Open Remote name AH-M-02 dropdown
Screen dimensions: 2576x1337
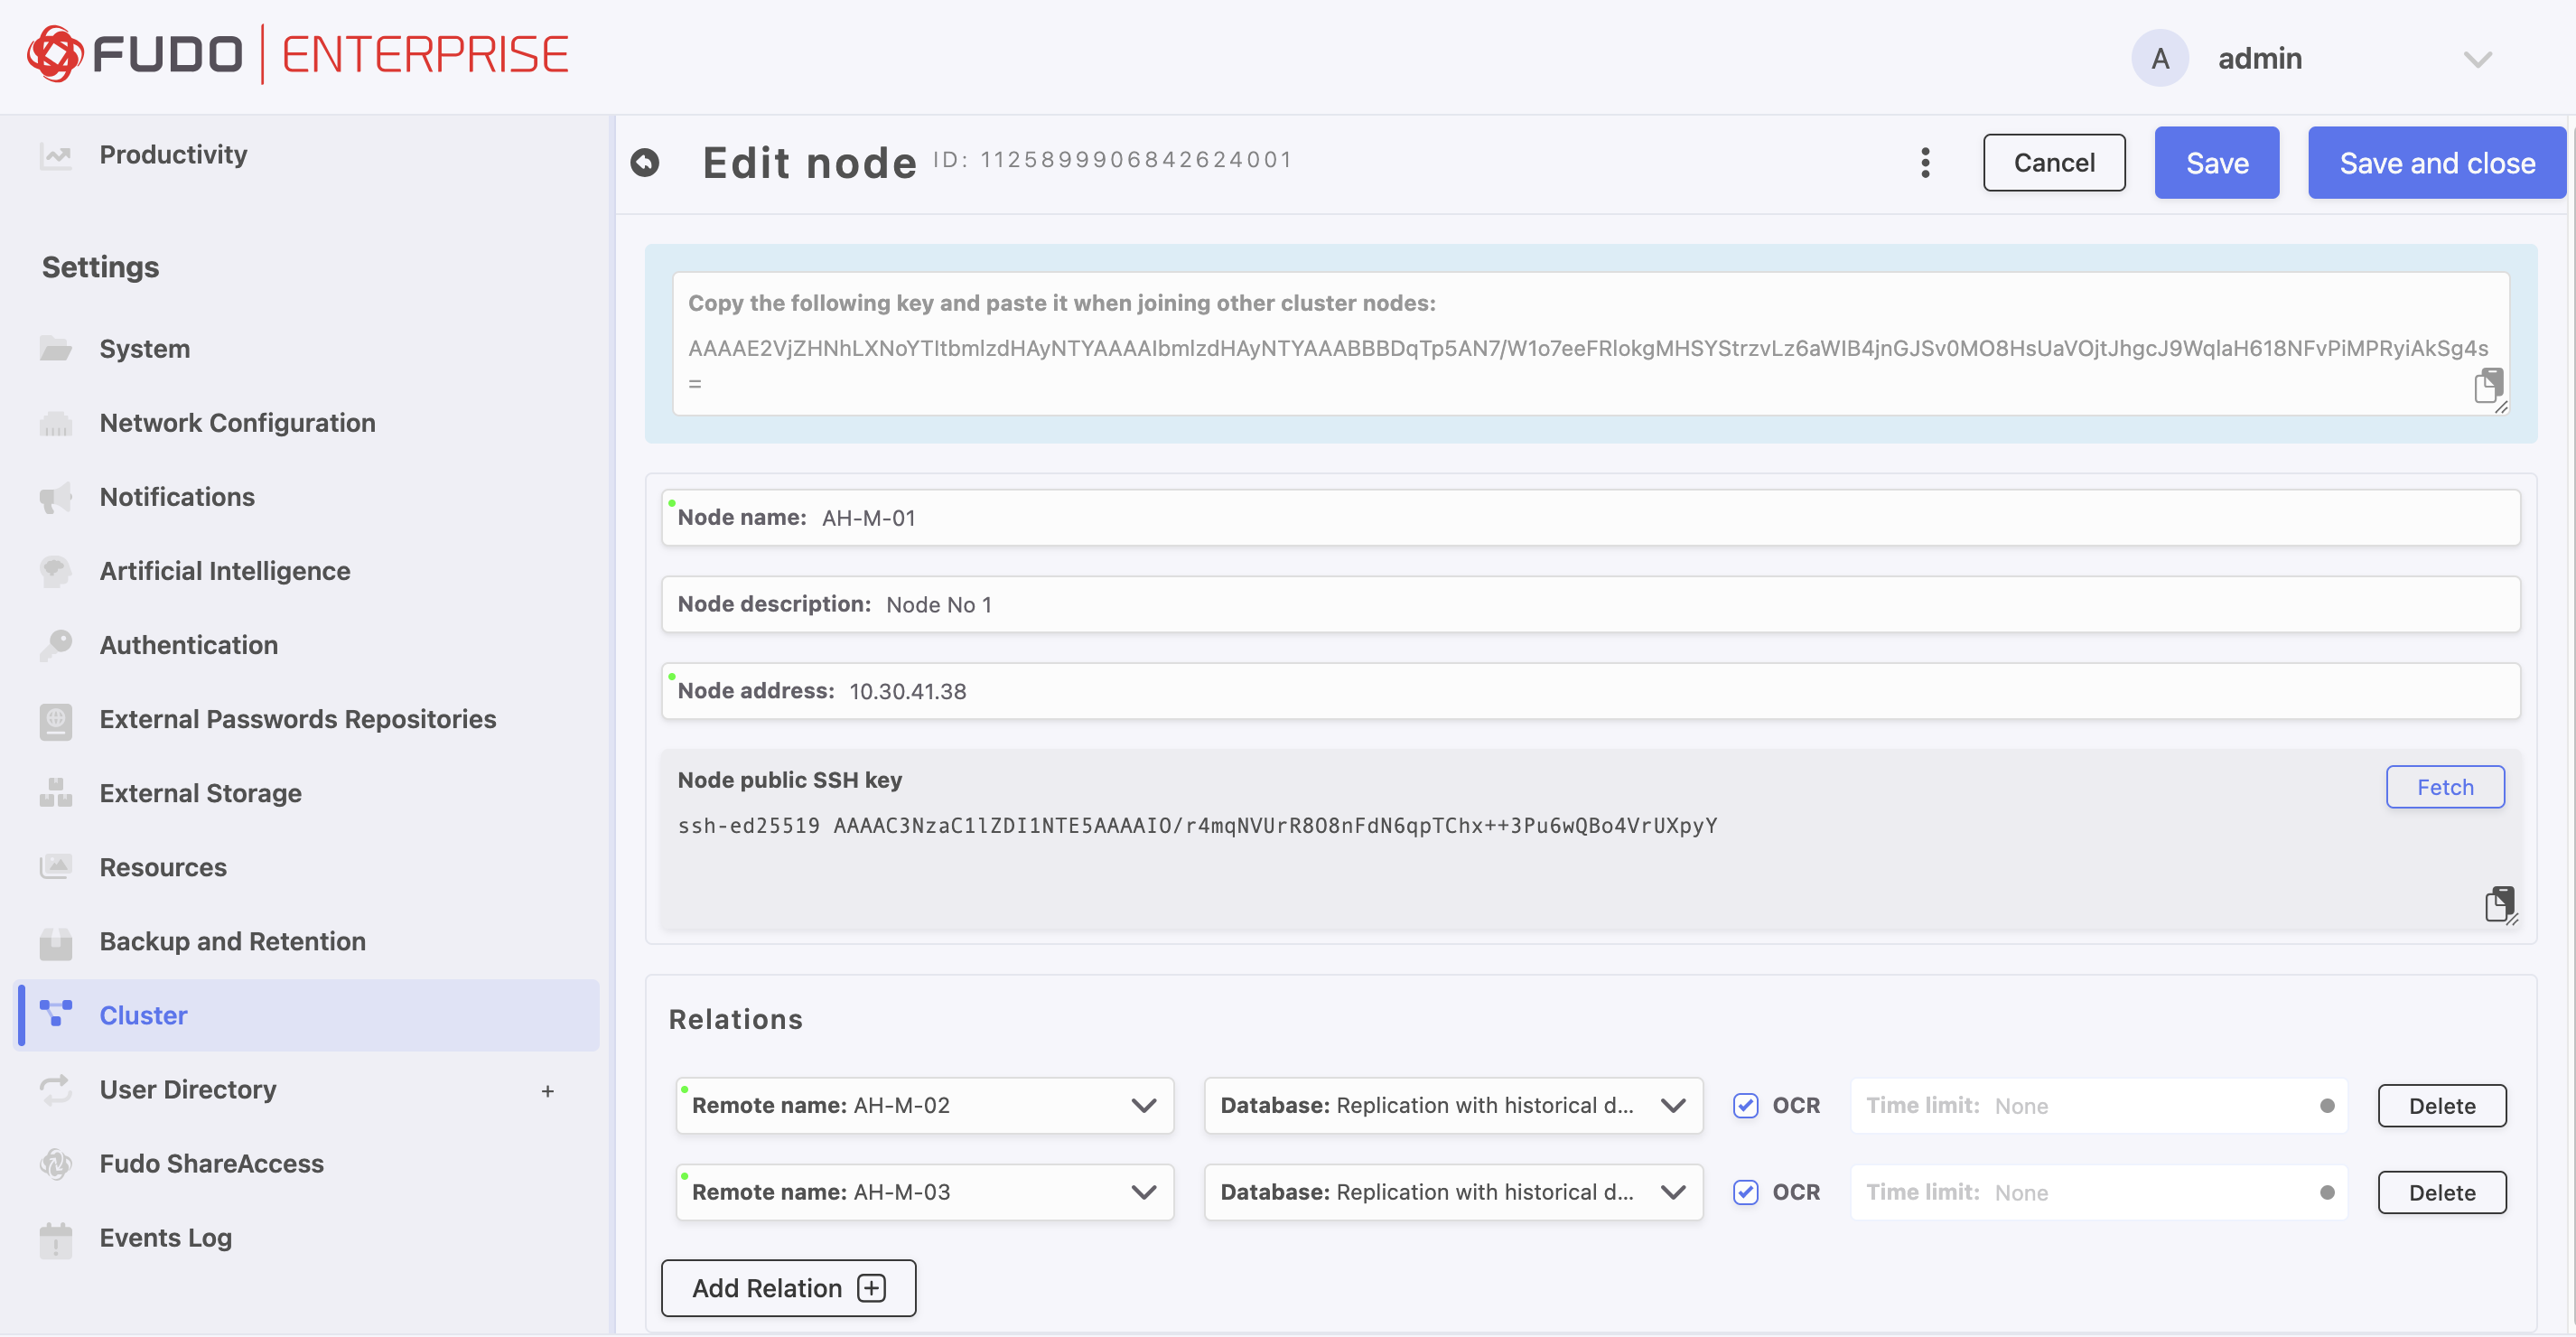point(1143,1105)
